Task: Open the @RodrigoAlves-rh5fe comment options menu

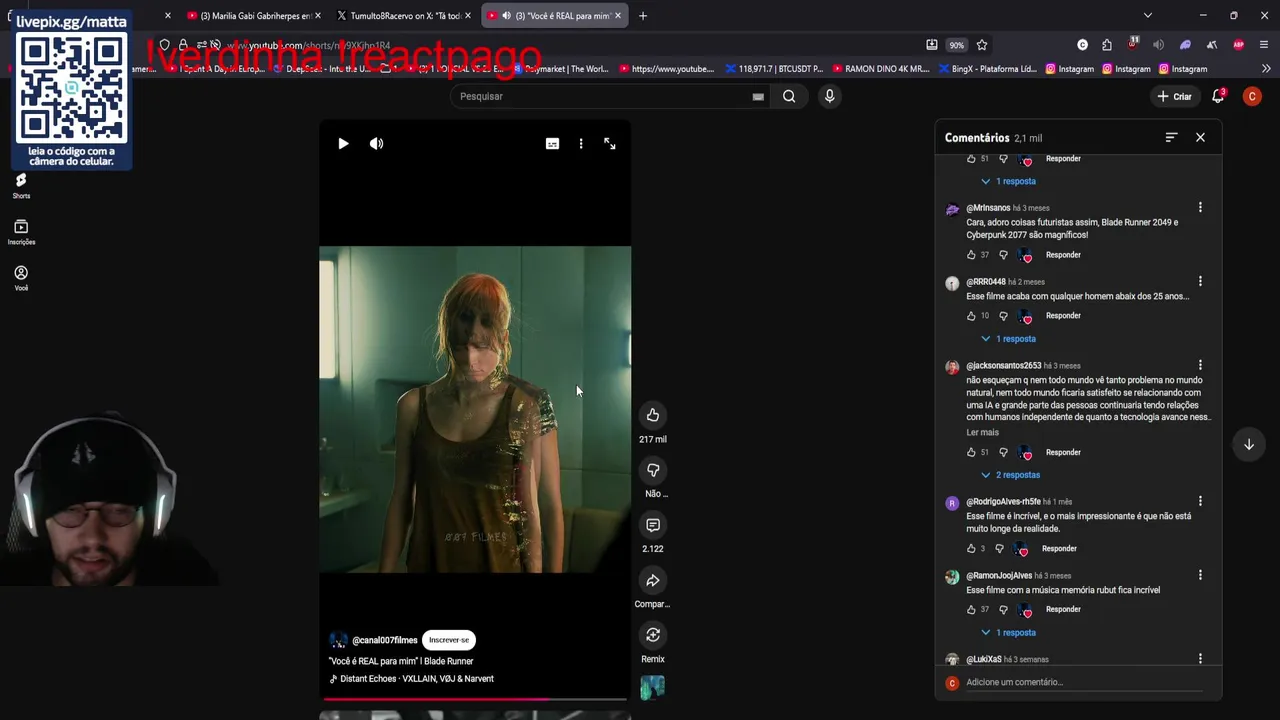Action: pyautogui.click(x=1200, y=502)
